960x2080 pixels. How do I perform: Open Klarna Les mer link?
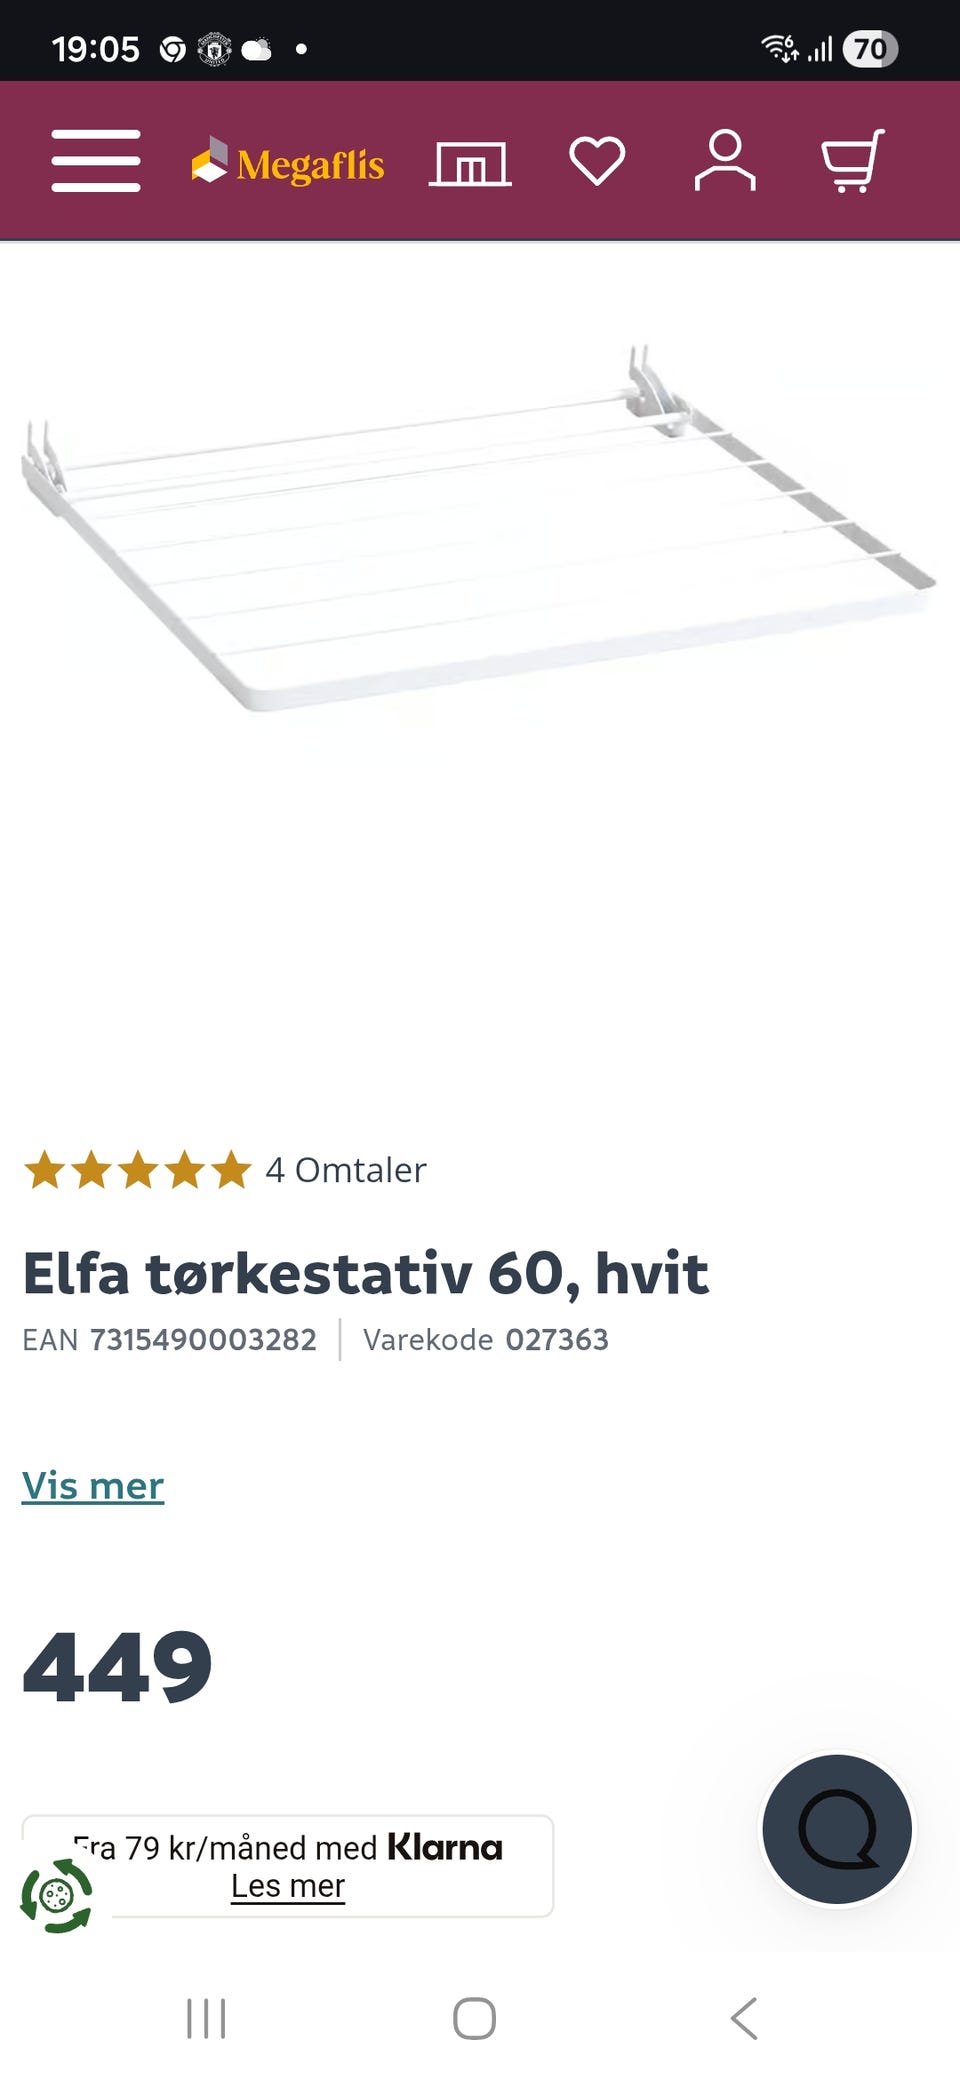point(288,1886)
